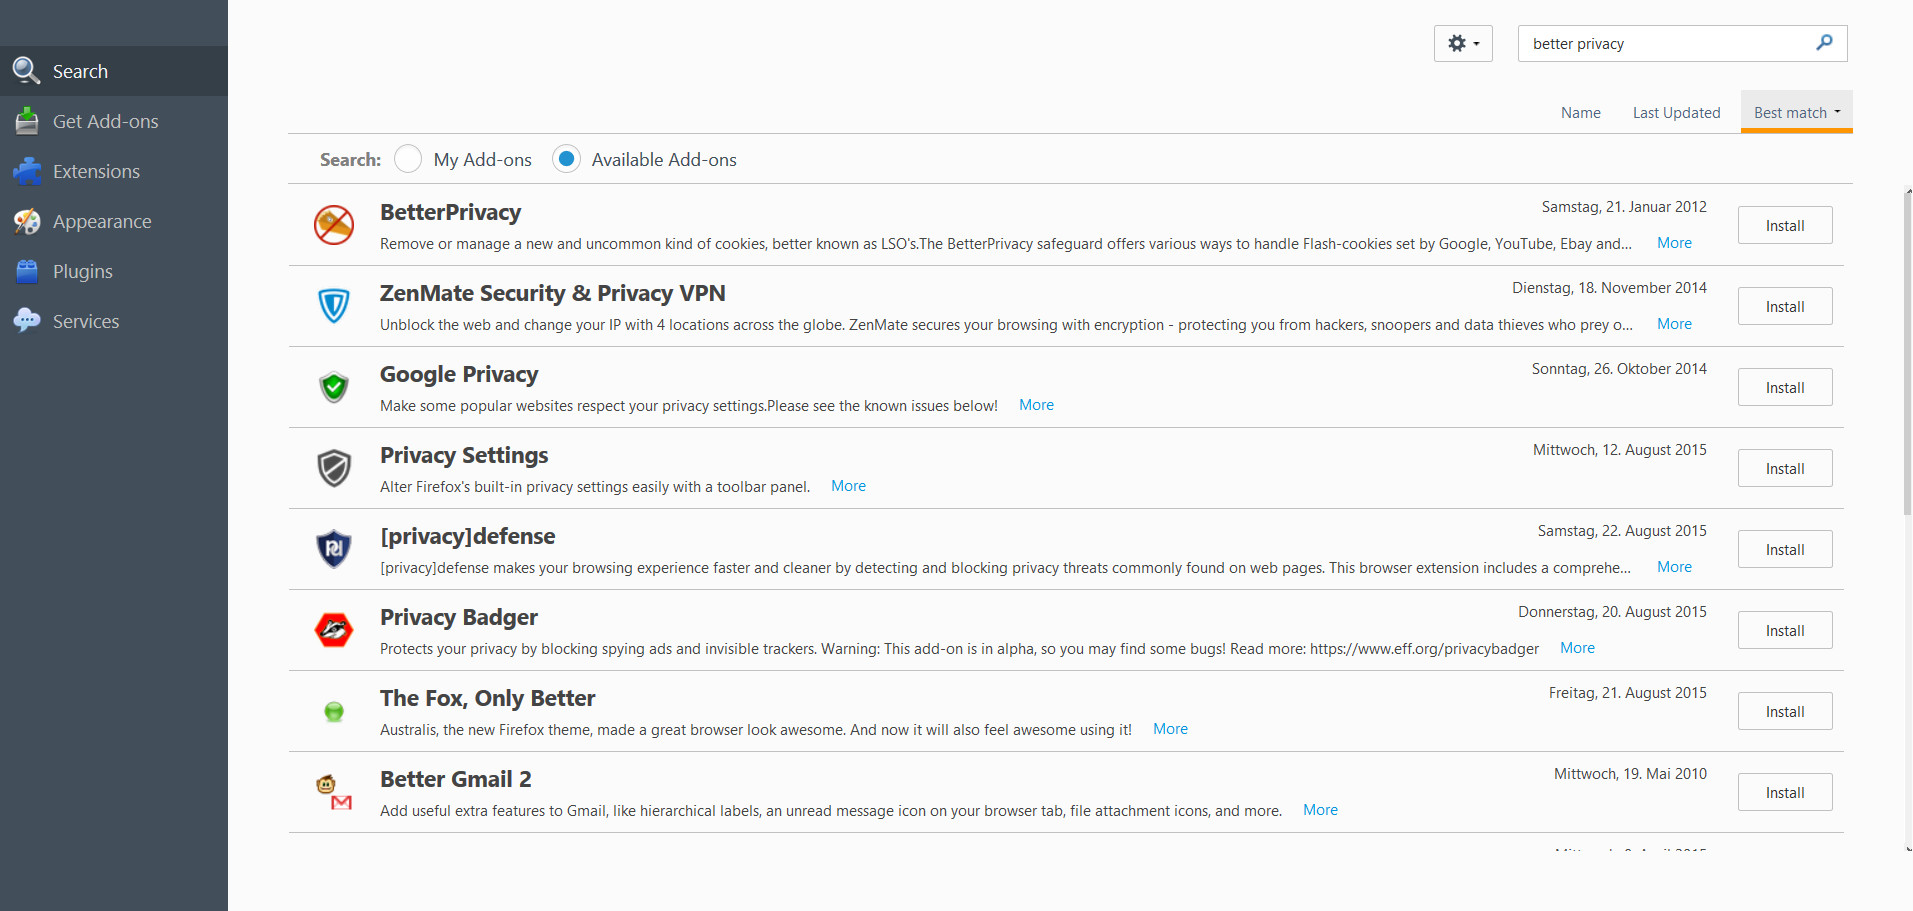Switch to Services category
Viewport: 1913px width, 911px height.
(x=114, y=321)
